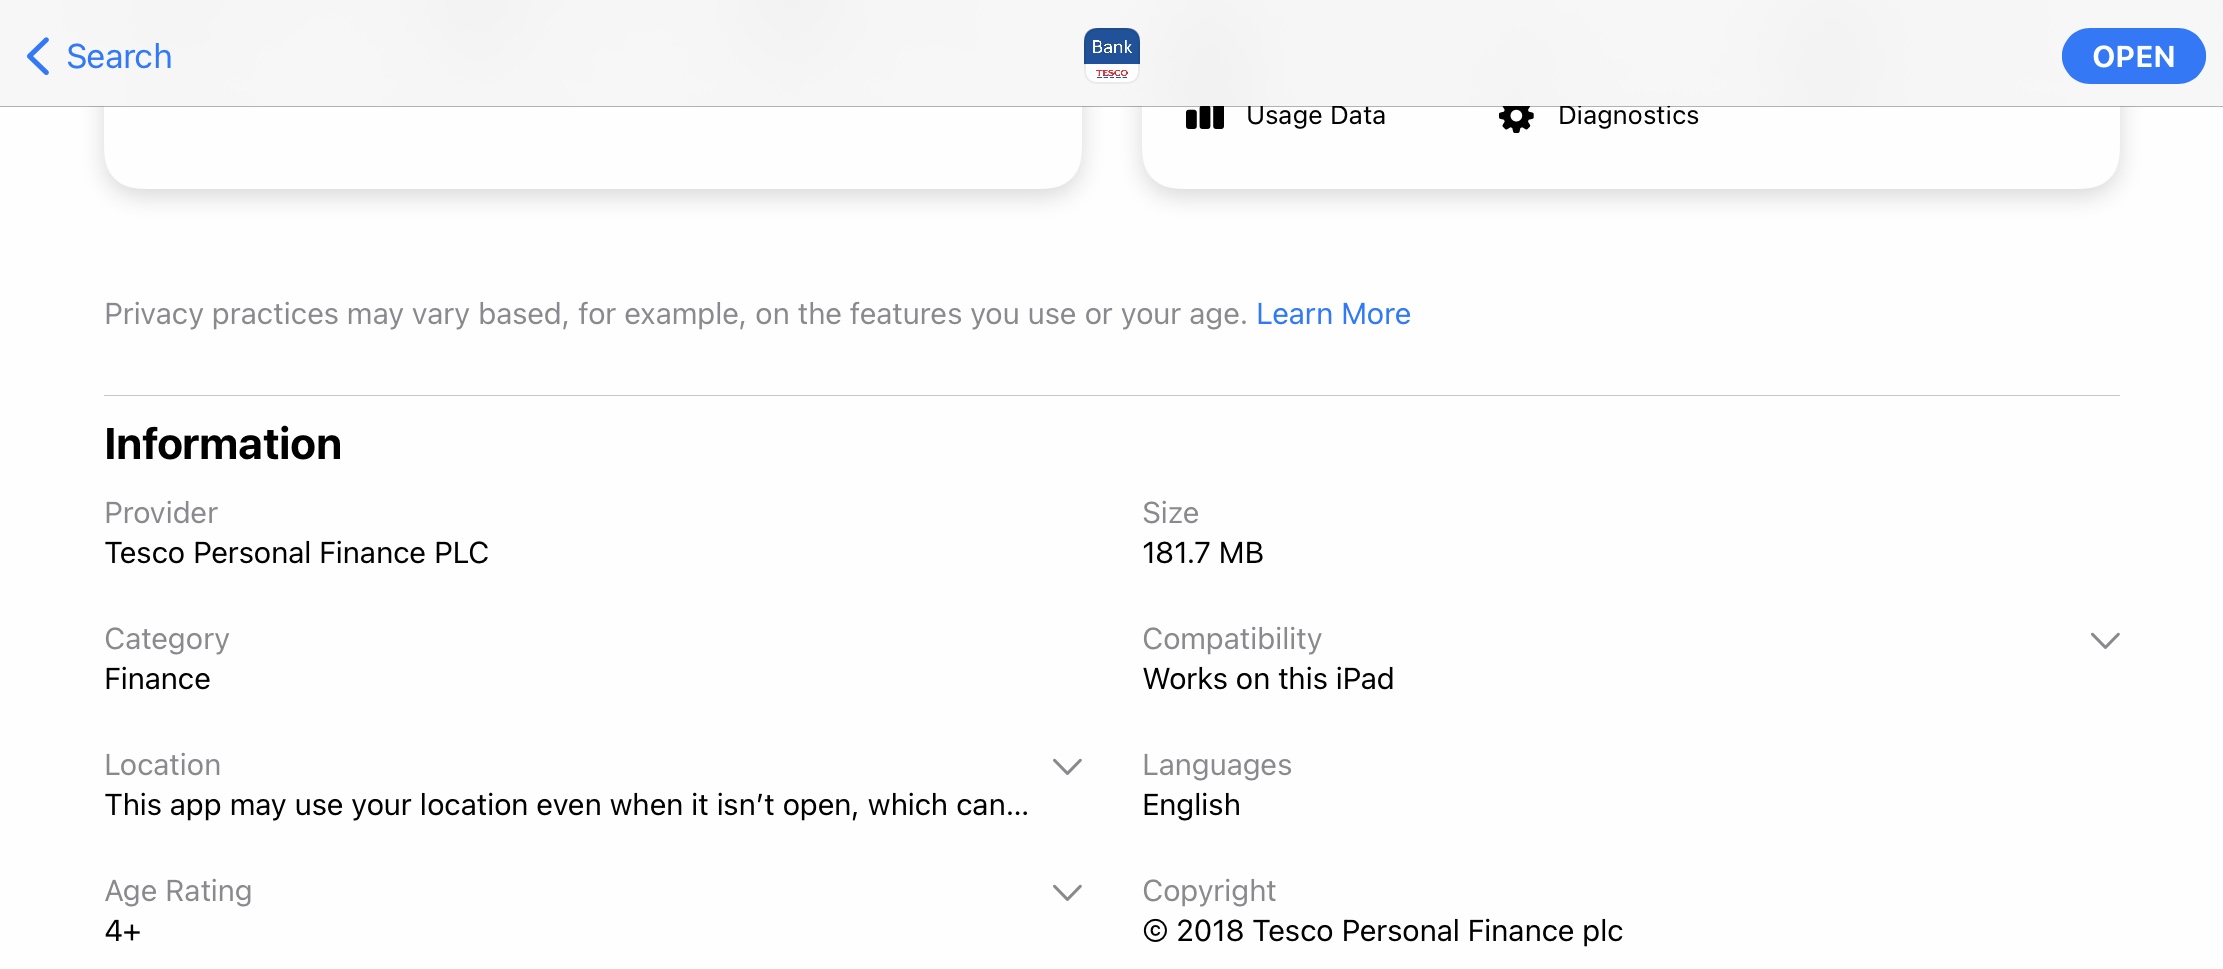Tap the Copyright label
The image size is (2223, 969).
click(1209, 891)
